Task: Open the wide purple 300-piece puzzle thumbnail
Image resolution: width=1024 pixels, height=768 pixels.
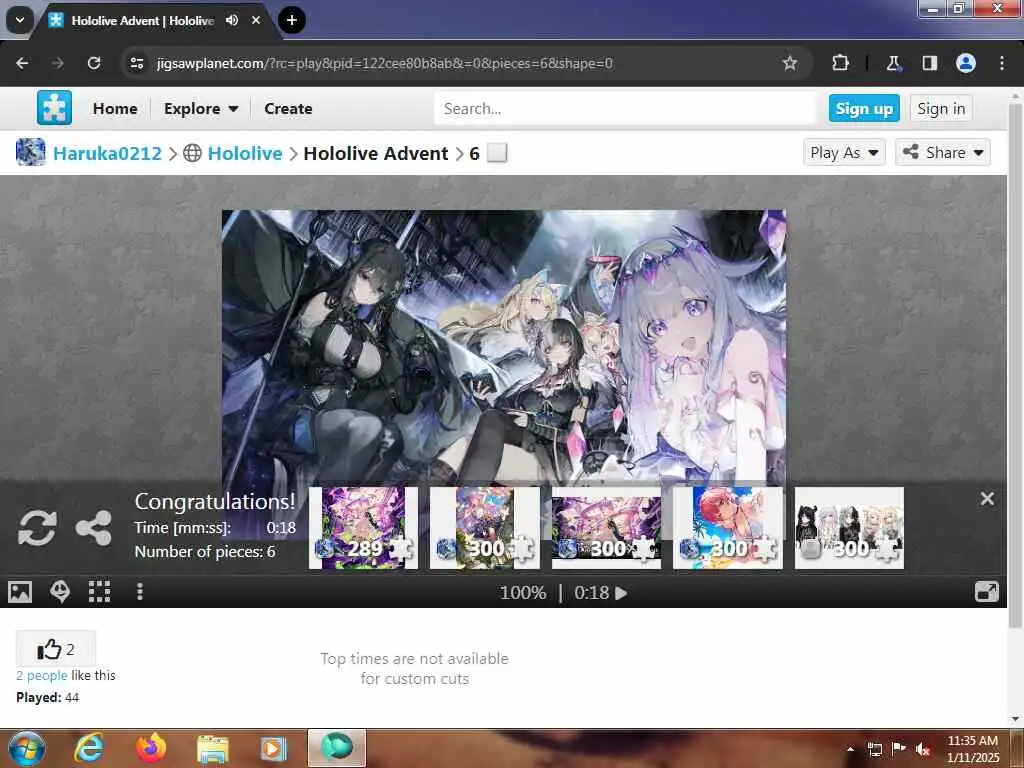Action: [x=606, y=528]
